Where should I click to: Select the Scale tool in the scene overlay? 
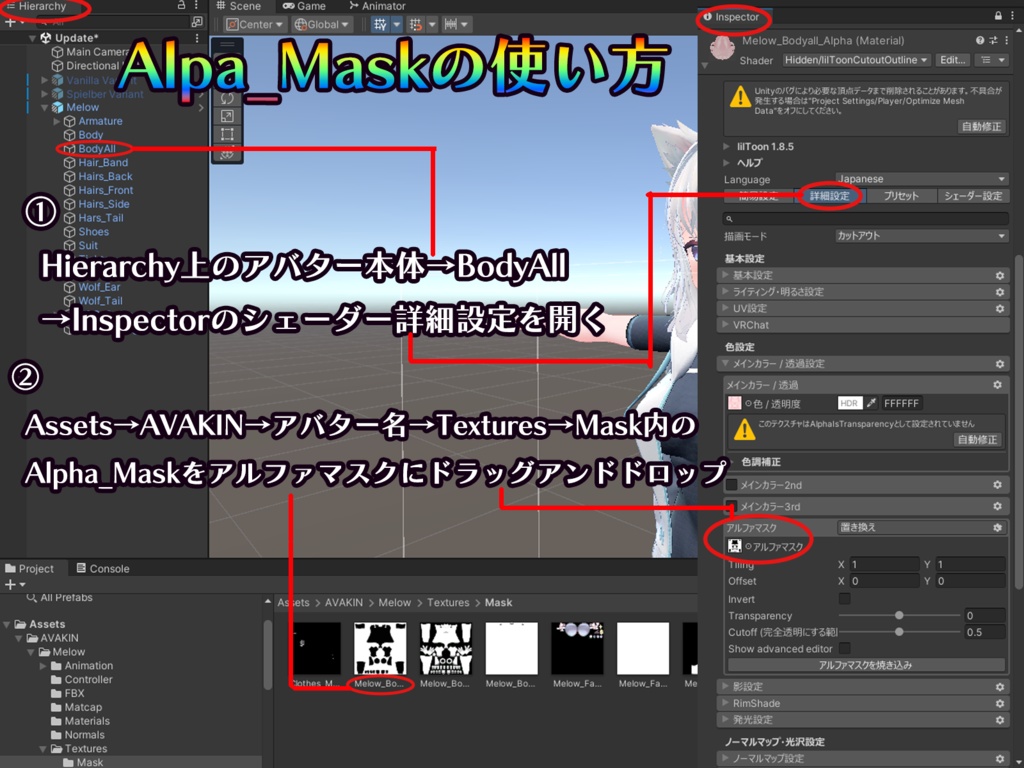[x=227, y=115]
